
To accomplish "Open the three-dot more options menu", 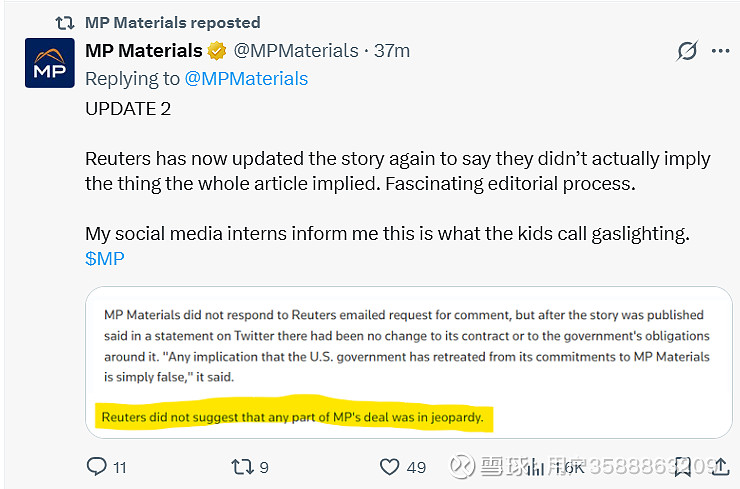I will (x=720, y=51).
